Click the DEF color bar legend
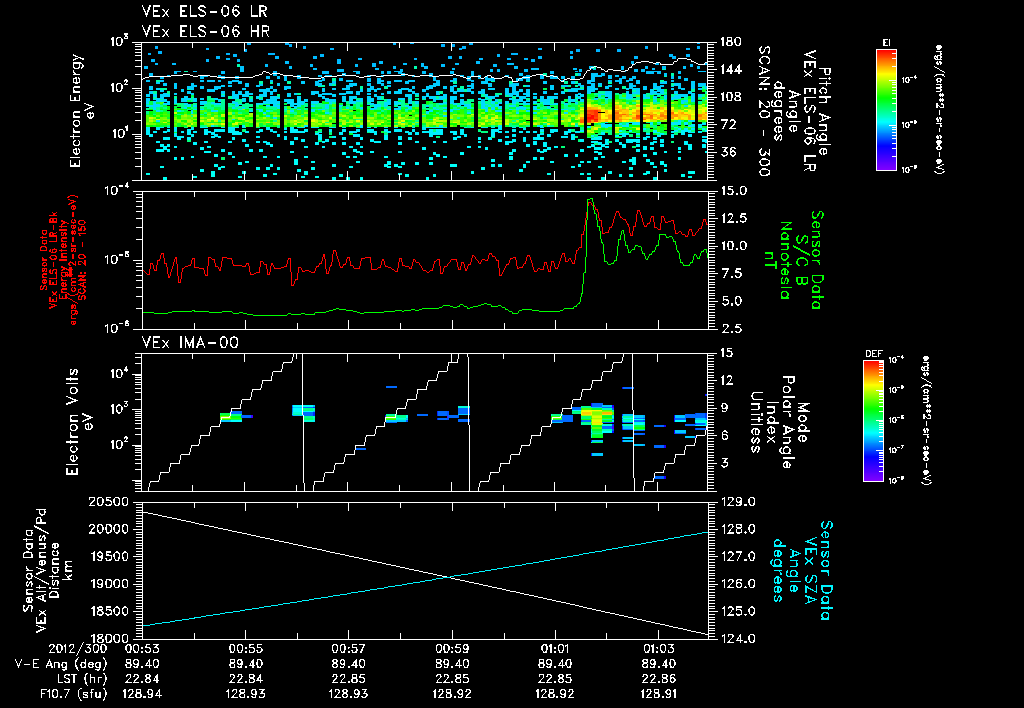Viewport: 1024px width, 708px height. (x=873, y=421)
